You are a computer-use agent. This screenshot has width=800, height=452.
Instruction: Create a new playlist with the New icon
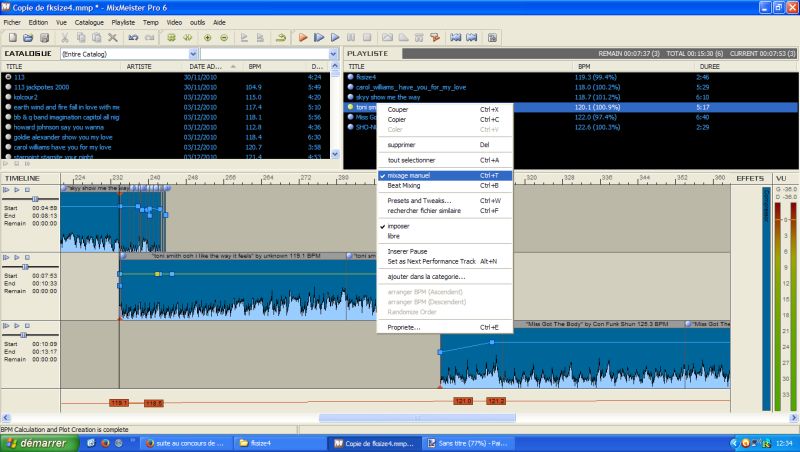[x=13, y=38]
